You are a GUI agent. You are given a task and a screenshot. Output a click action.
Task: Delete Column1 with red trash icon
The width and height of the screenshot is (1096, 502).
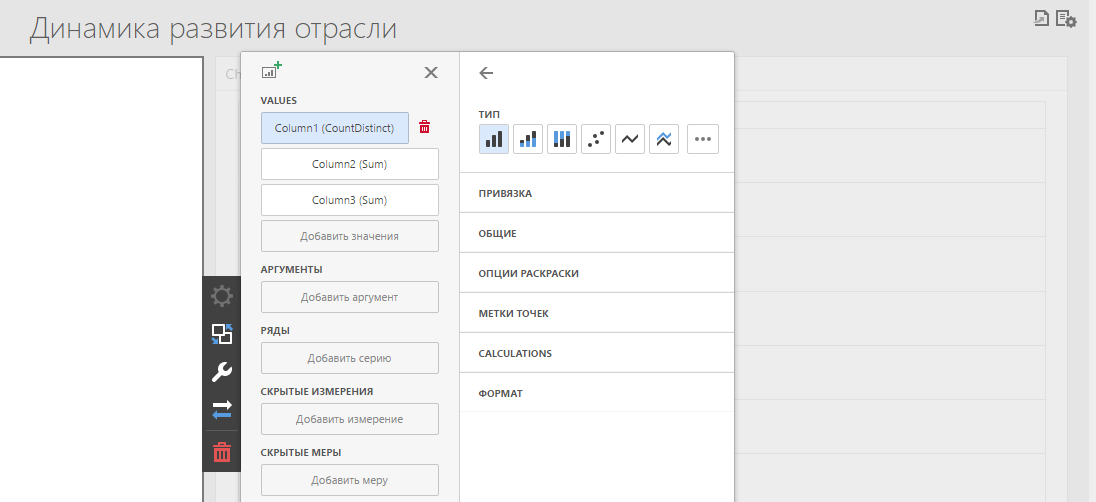(425, 127)
